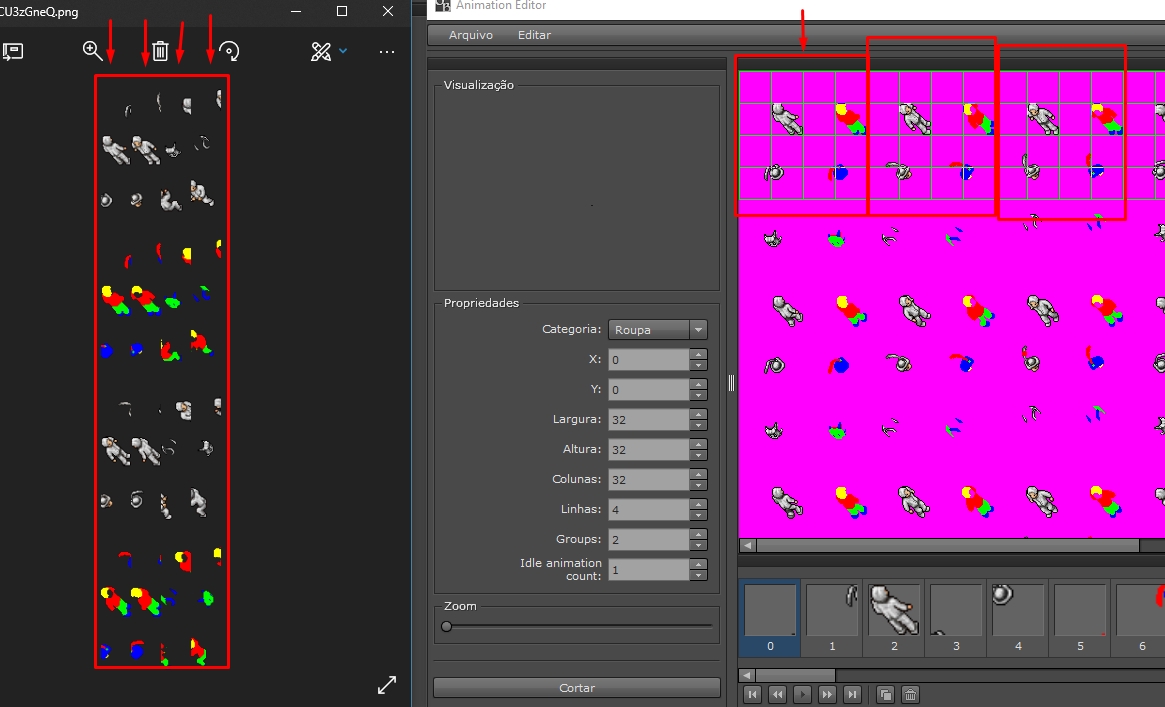Click the sprite sheet scroll left arrow
The width and height of the screenshot is (1165, 707).
[x=747, y=546]
